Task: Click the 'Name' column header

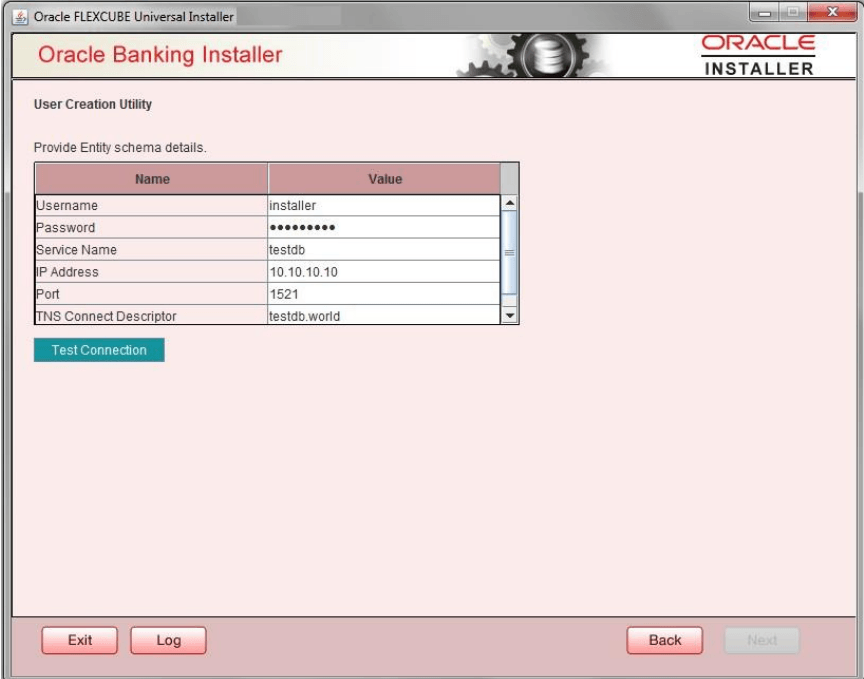Action: click(x=152, y=179)
